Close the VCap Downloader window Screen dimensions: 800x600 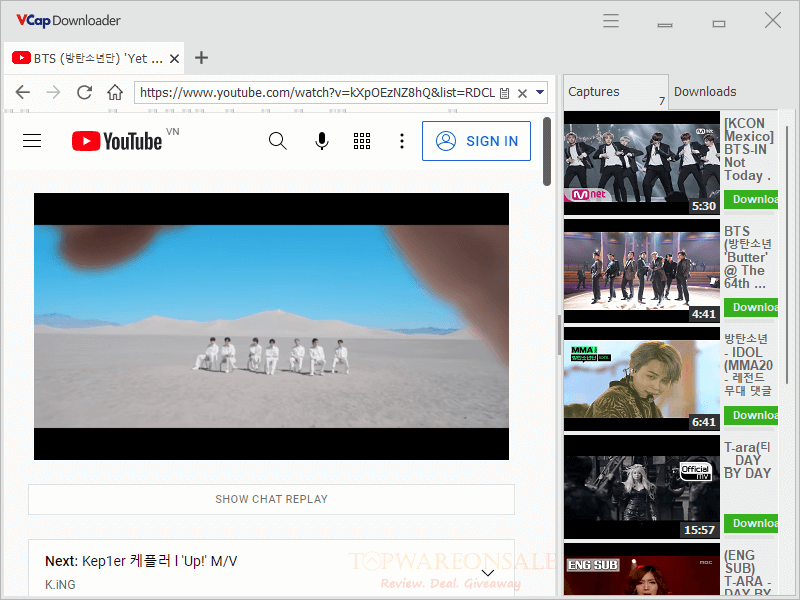773,21
